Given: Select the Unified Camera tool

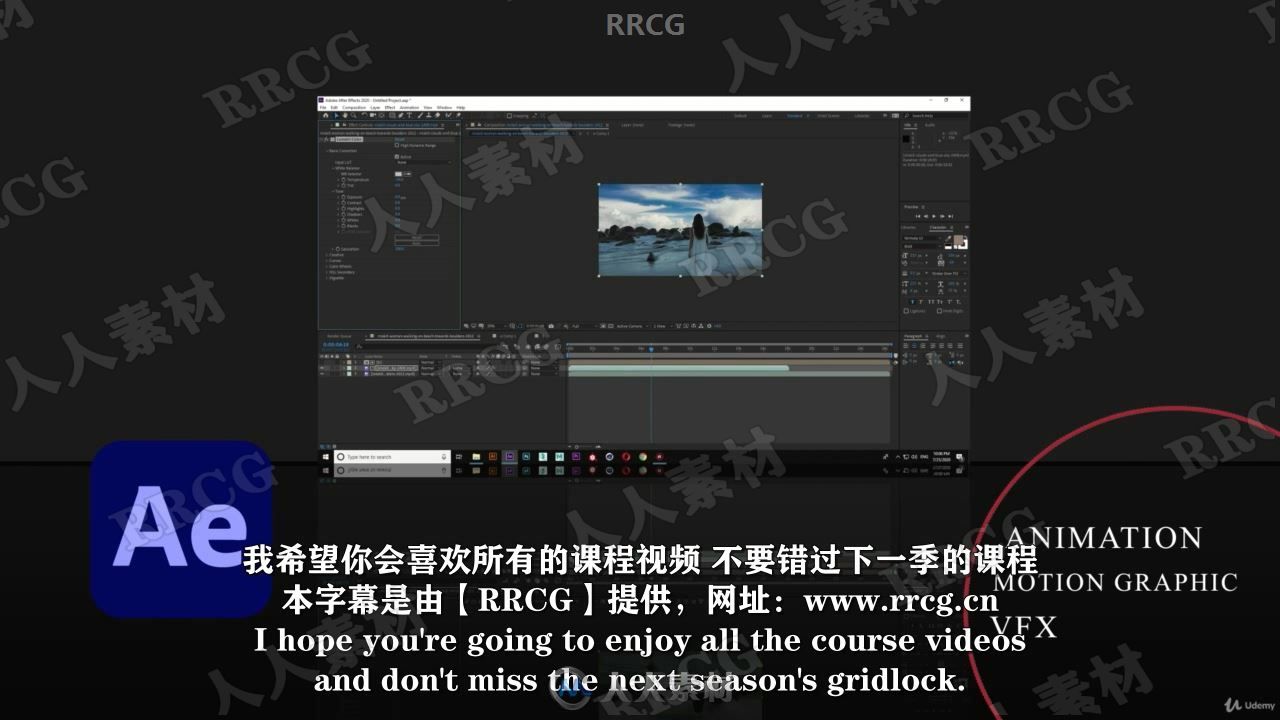Looking at the screenshot, I should coord(372,115).
